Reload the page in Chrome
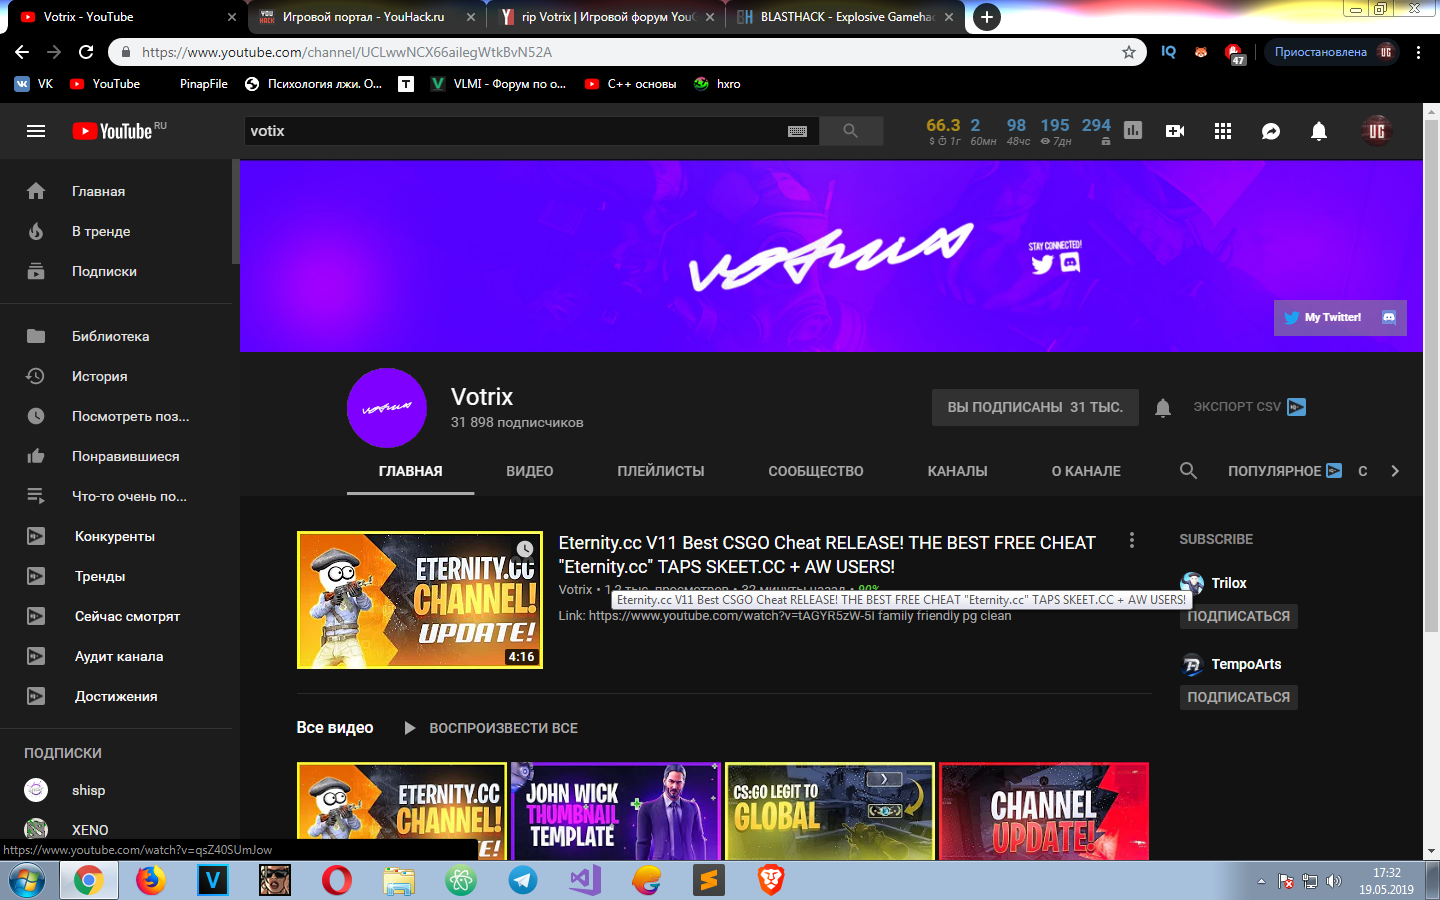 86,52
